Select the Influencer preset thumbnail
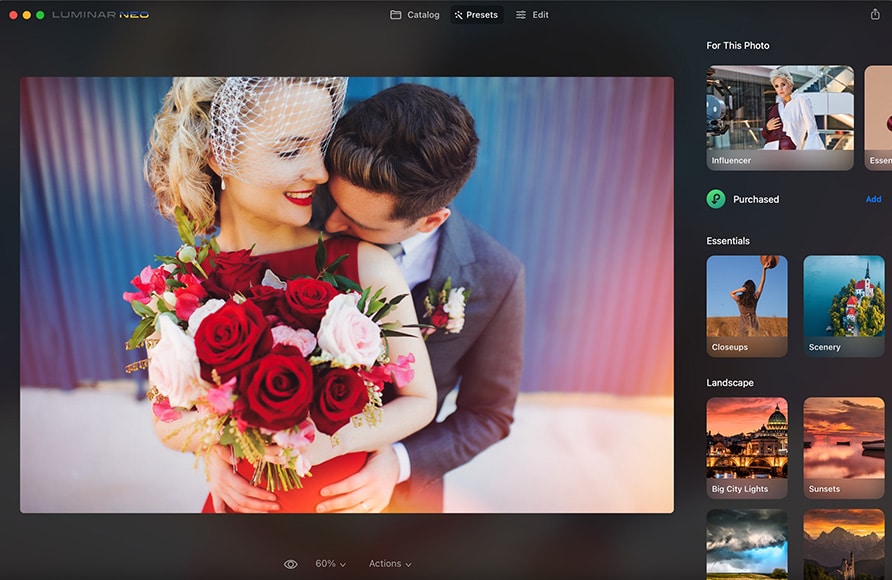Image resolution: width=892 pixels, height=580 pixels. click(x=780, y=117)
